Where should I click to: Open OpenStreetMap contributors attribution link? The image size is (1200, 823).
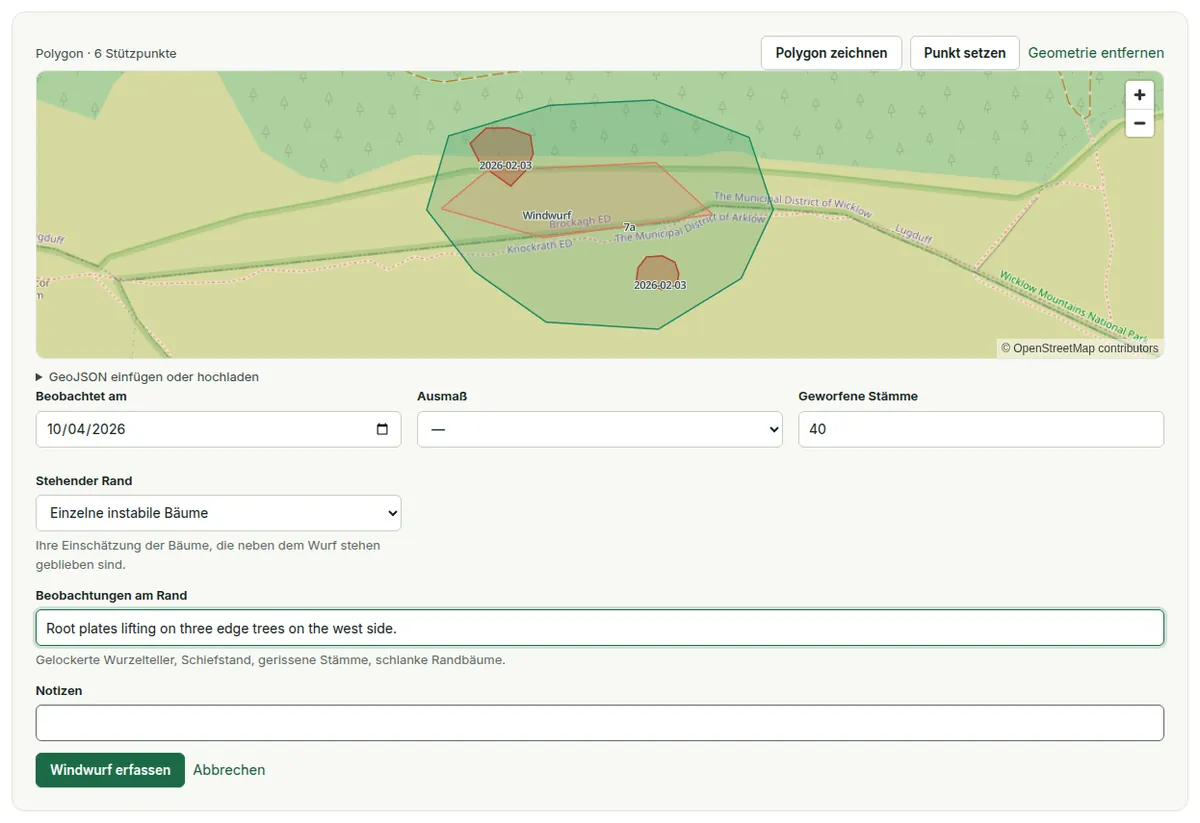pos(1086,348)
